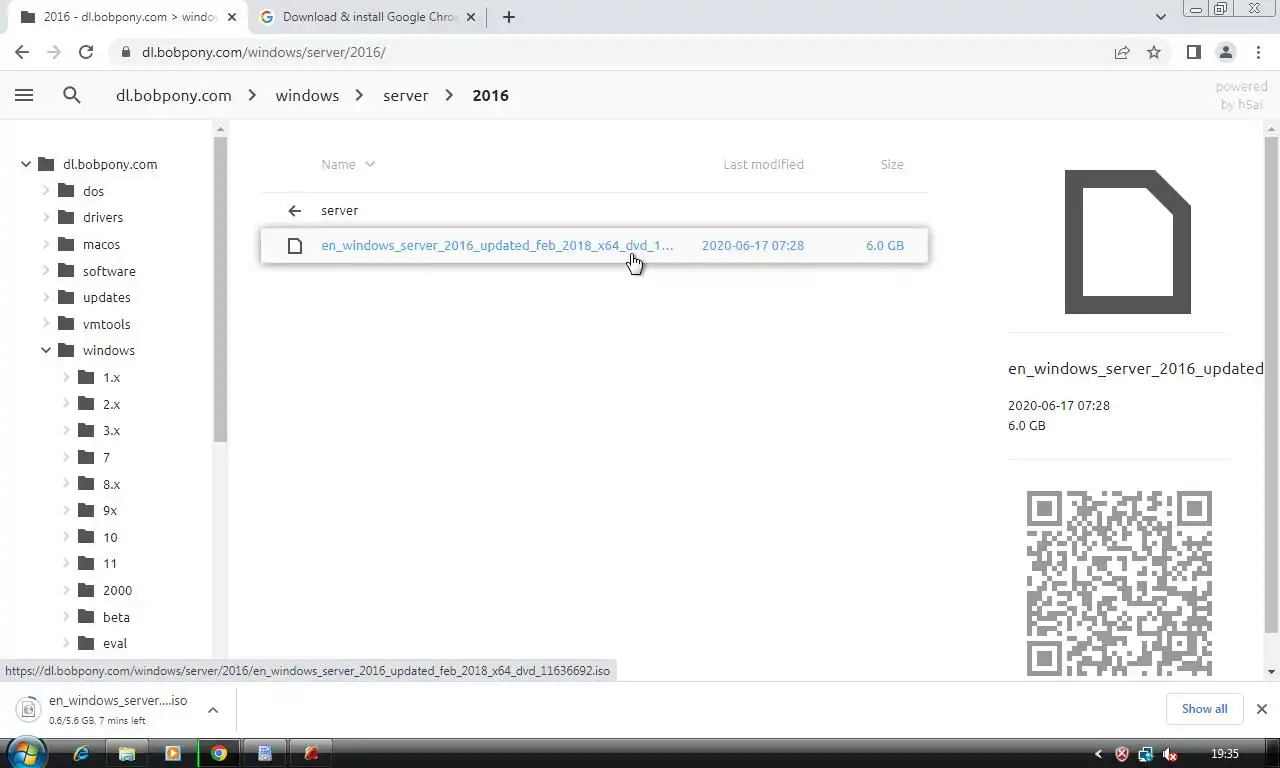
Task: Select the beta folder in tree
Action: 116,617
